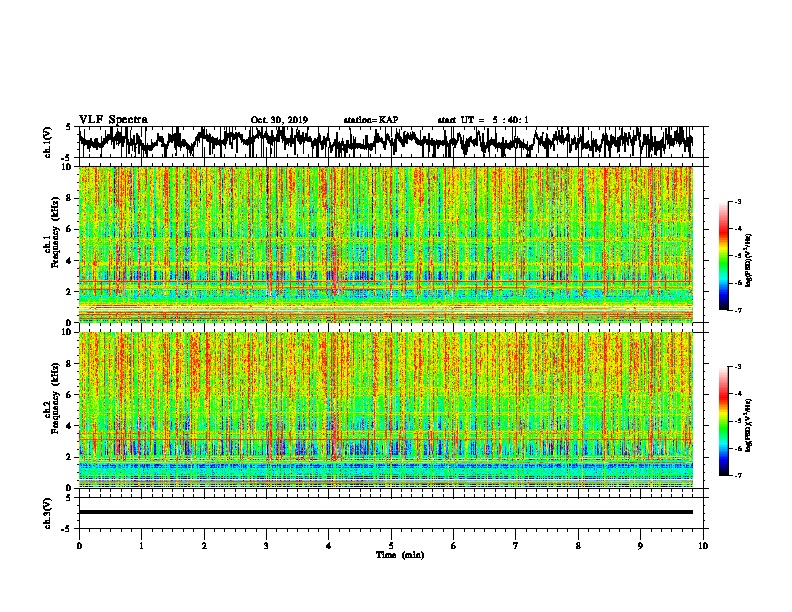
Task: Click the 'VLF Spectra' plot title
Action: coord(113,120)
